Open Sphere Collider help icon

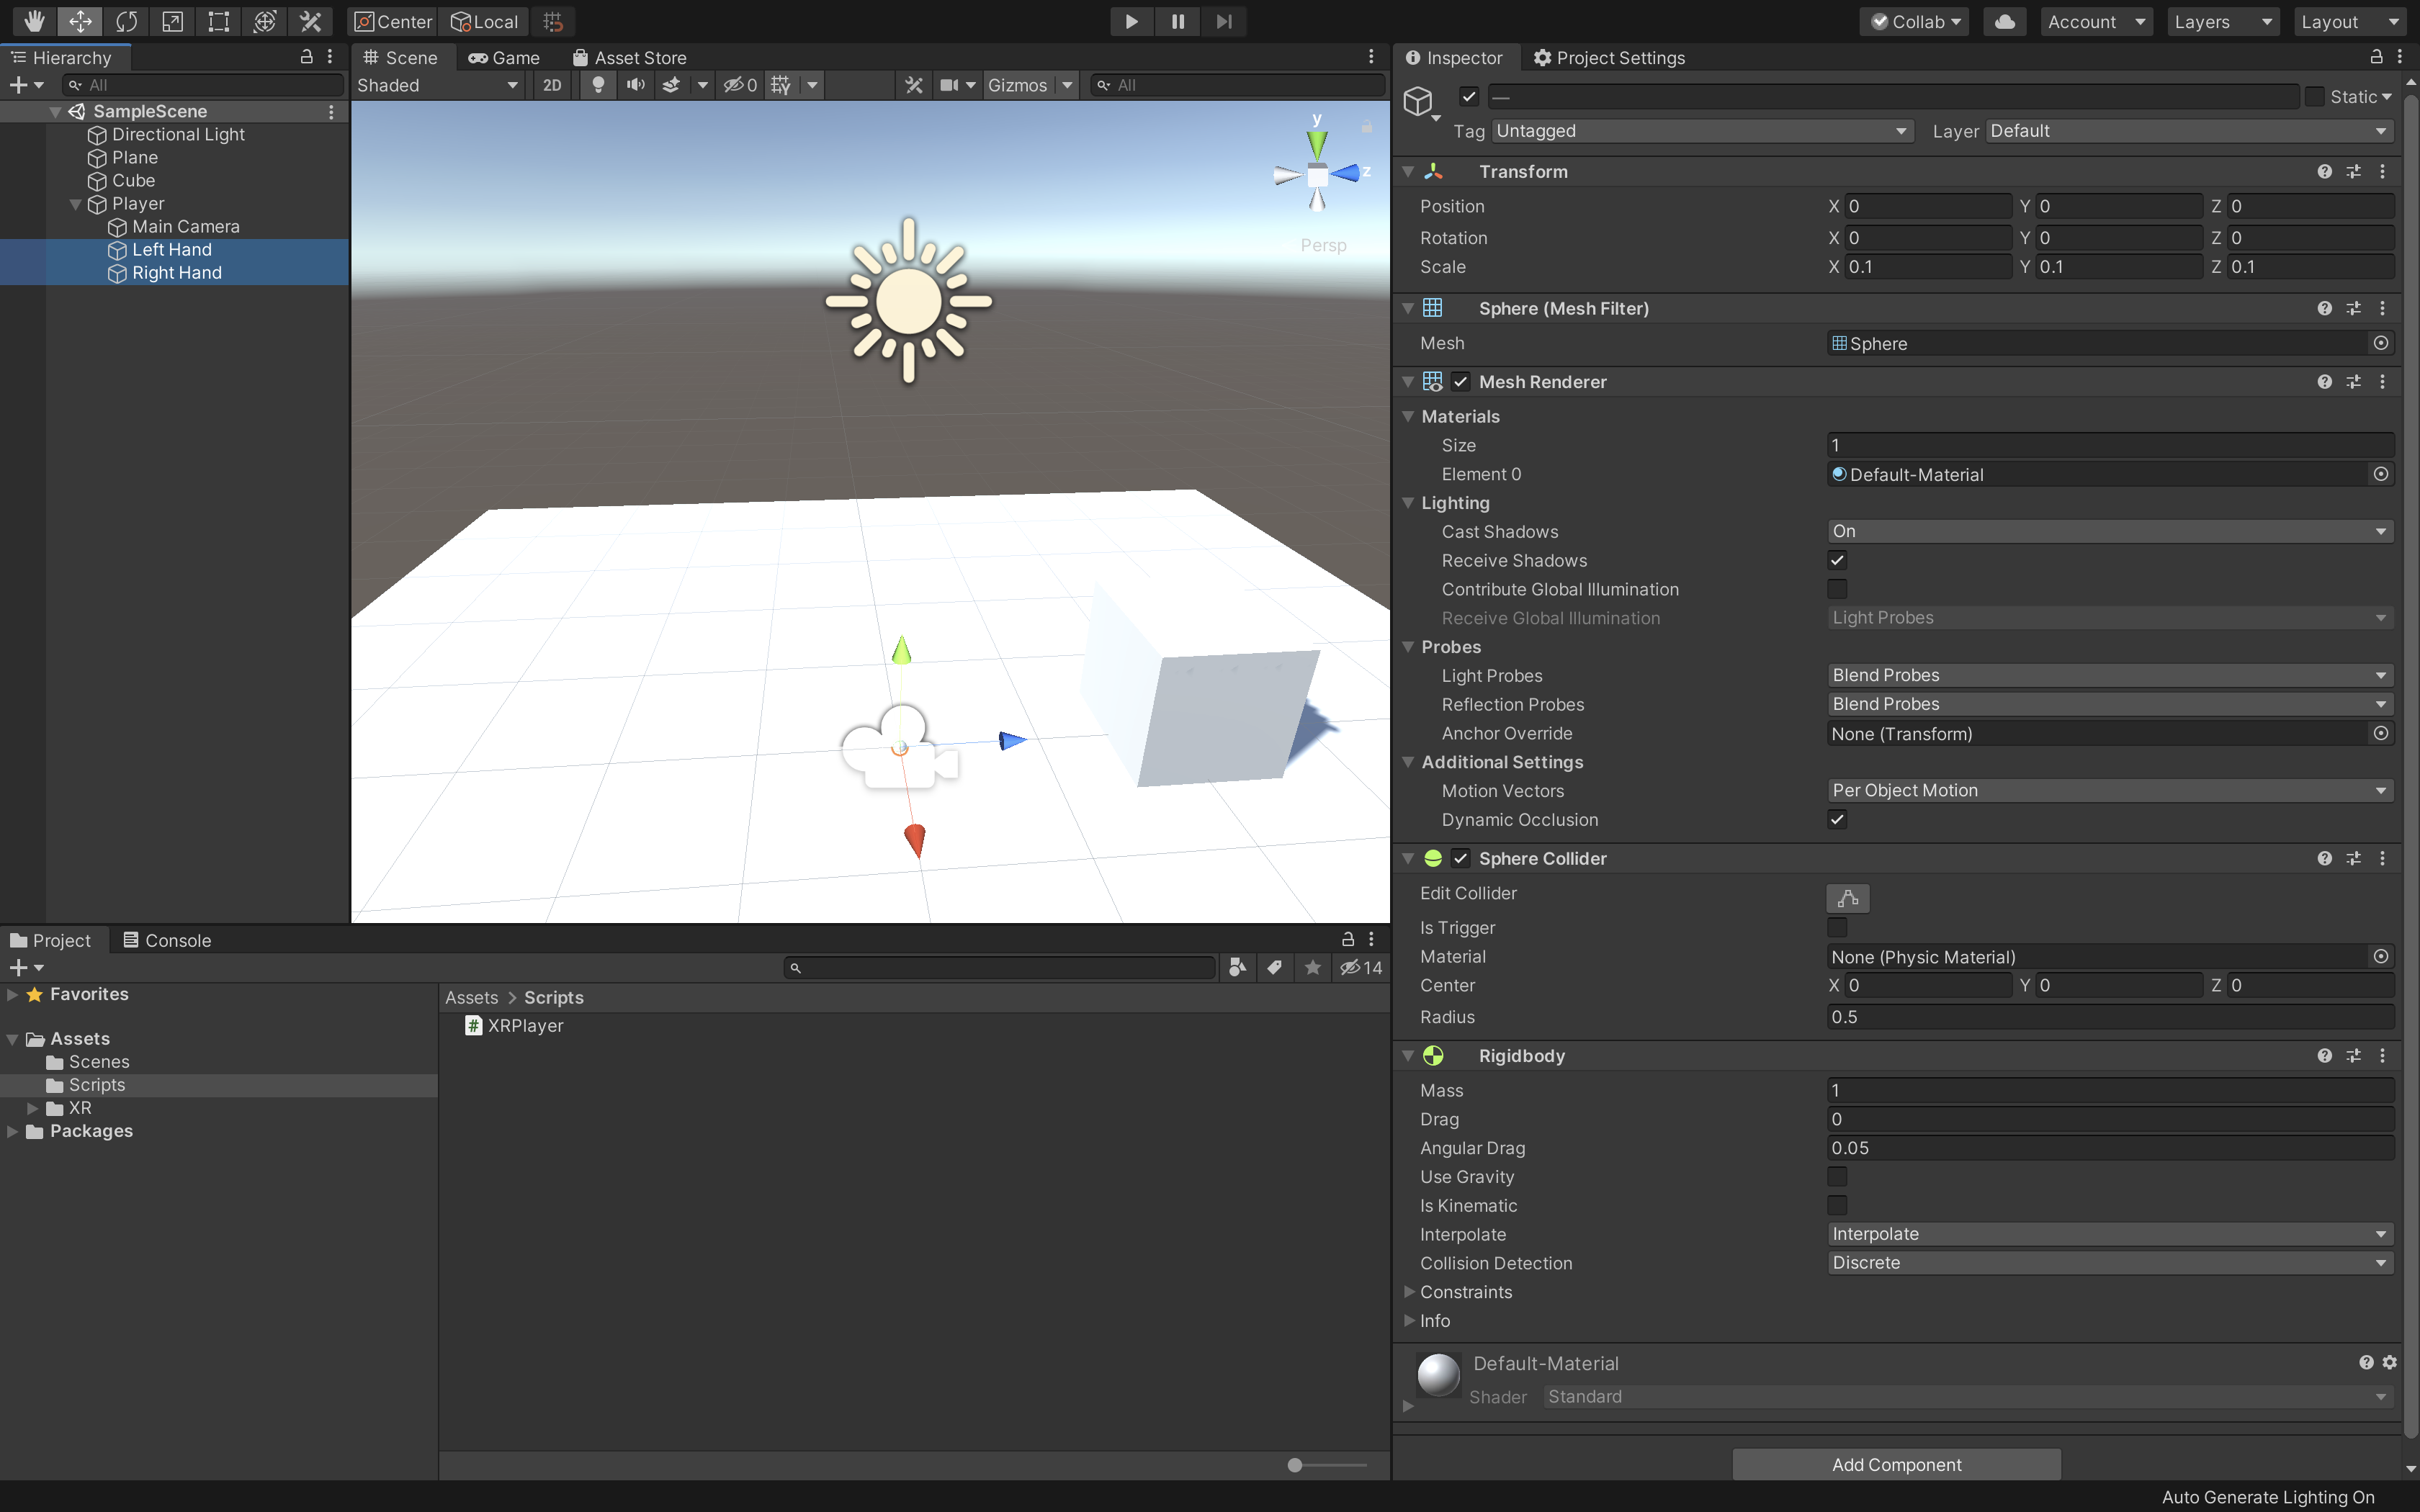click(2324, 858)
